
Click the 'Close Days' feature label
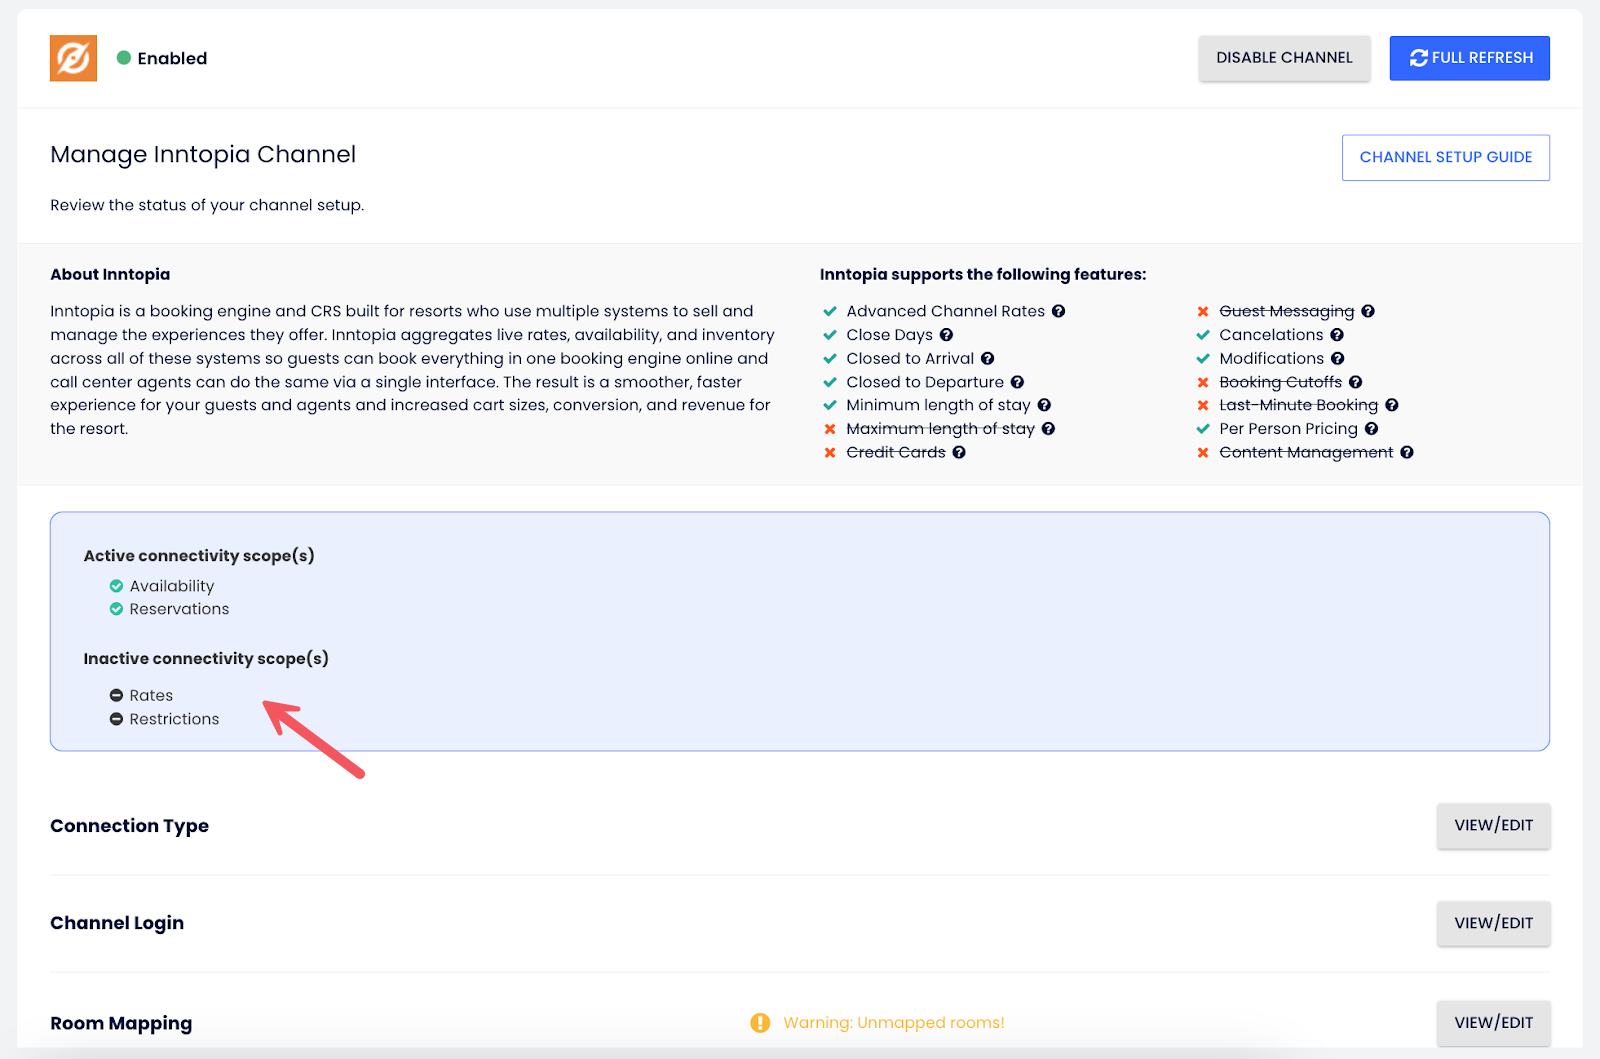889,335
